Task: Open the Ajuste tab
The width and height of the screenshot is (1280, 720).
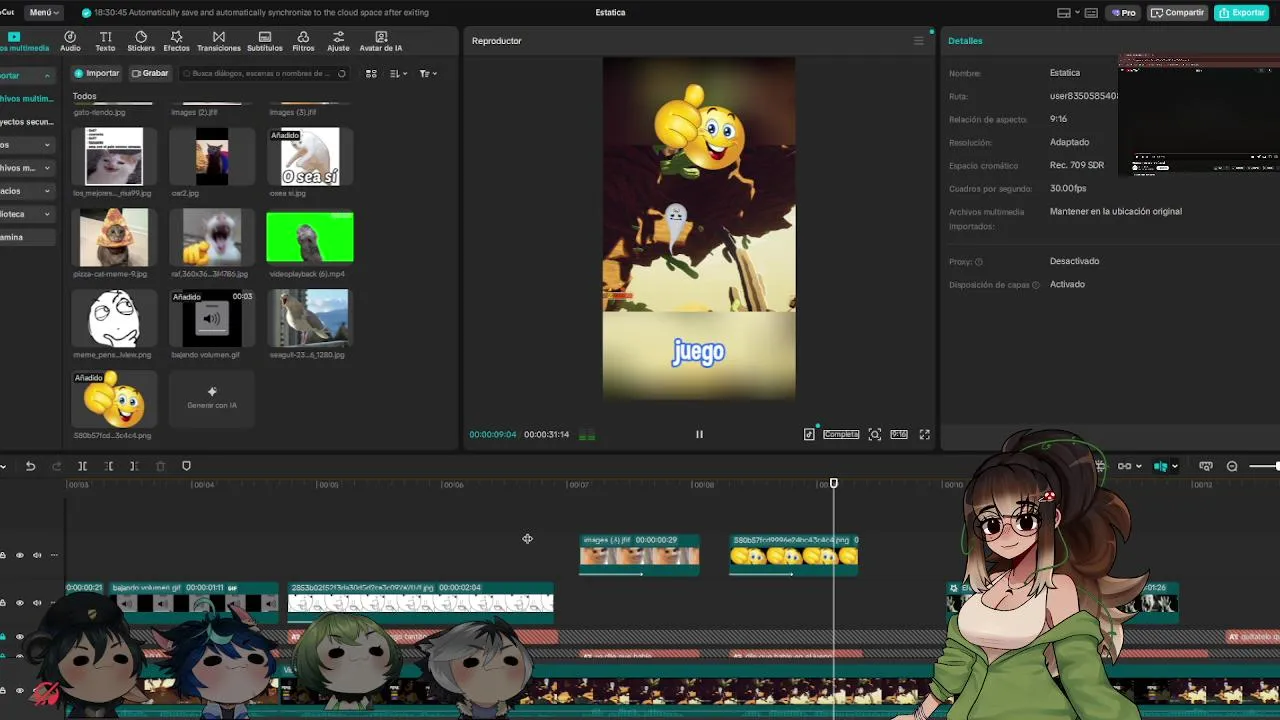Action: pos(338,41)
